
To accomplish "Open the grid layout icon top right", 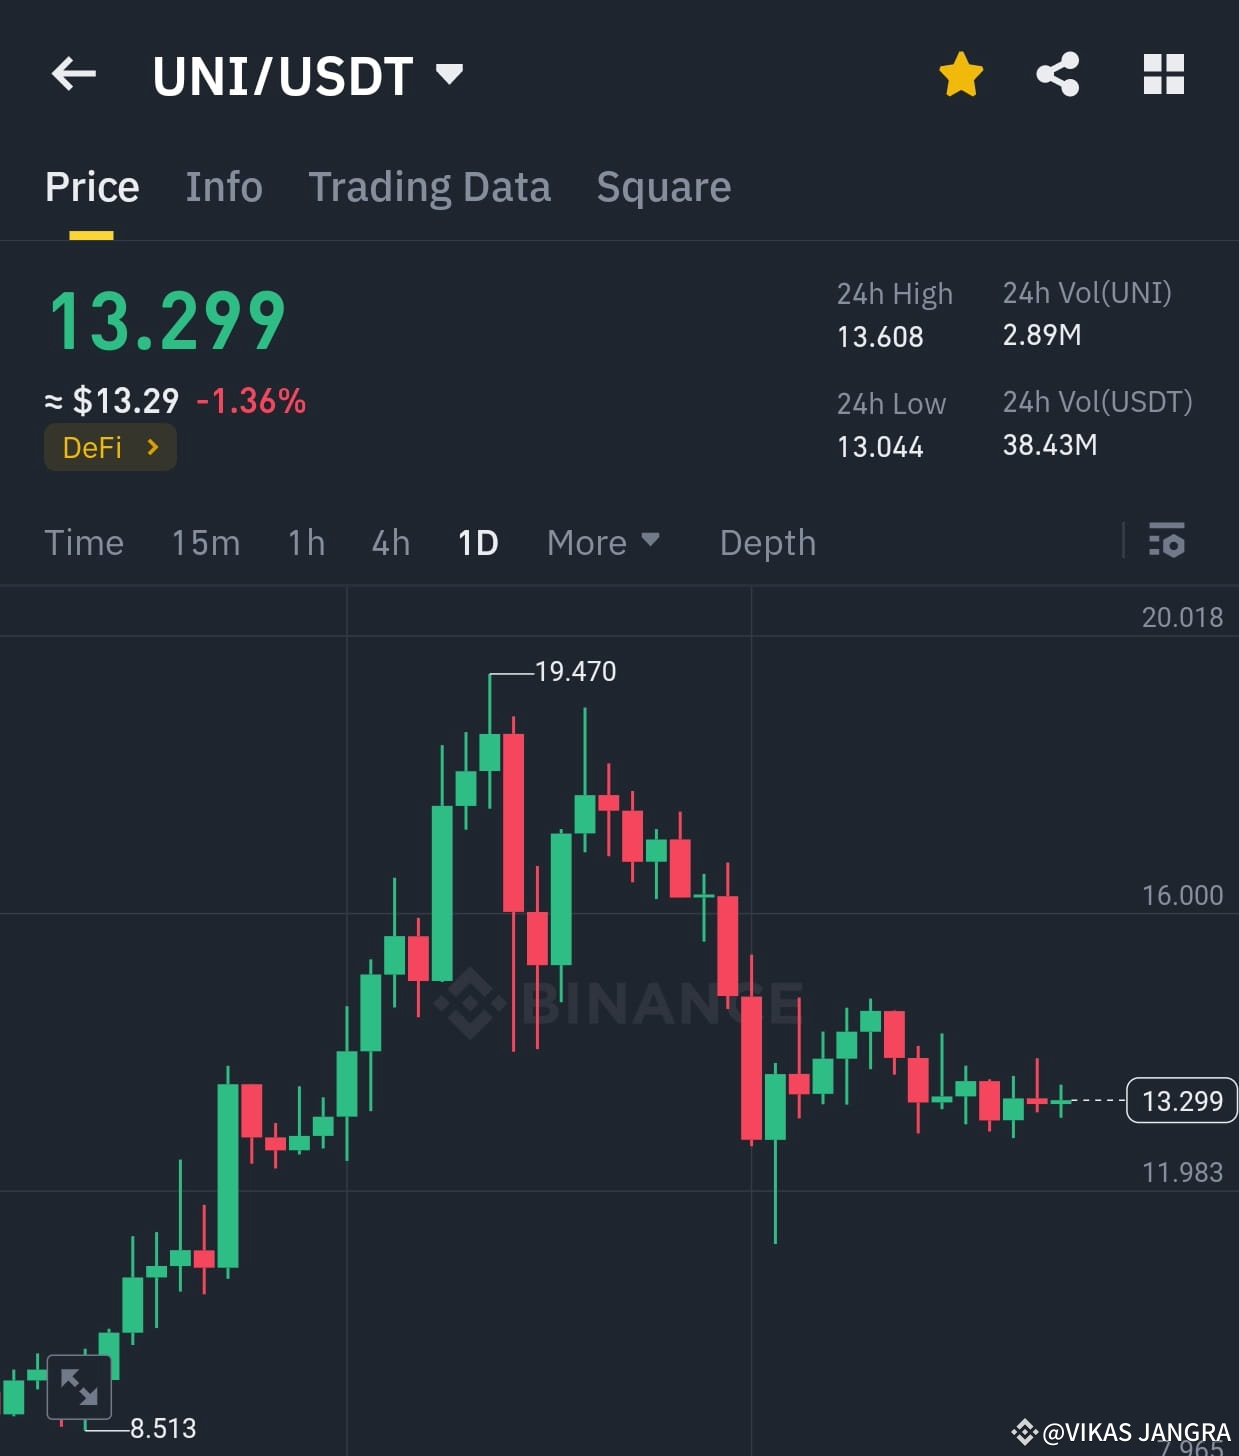I will 1163,73.
